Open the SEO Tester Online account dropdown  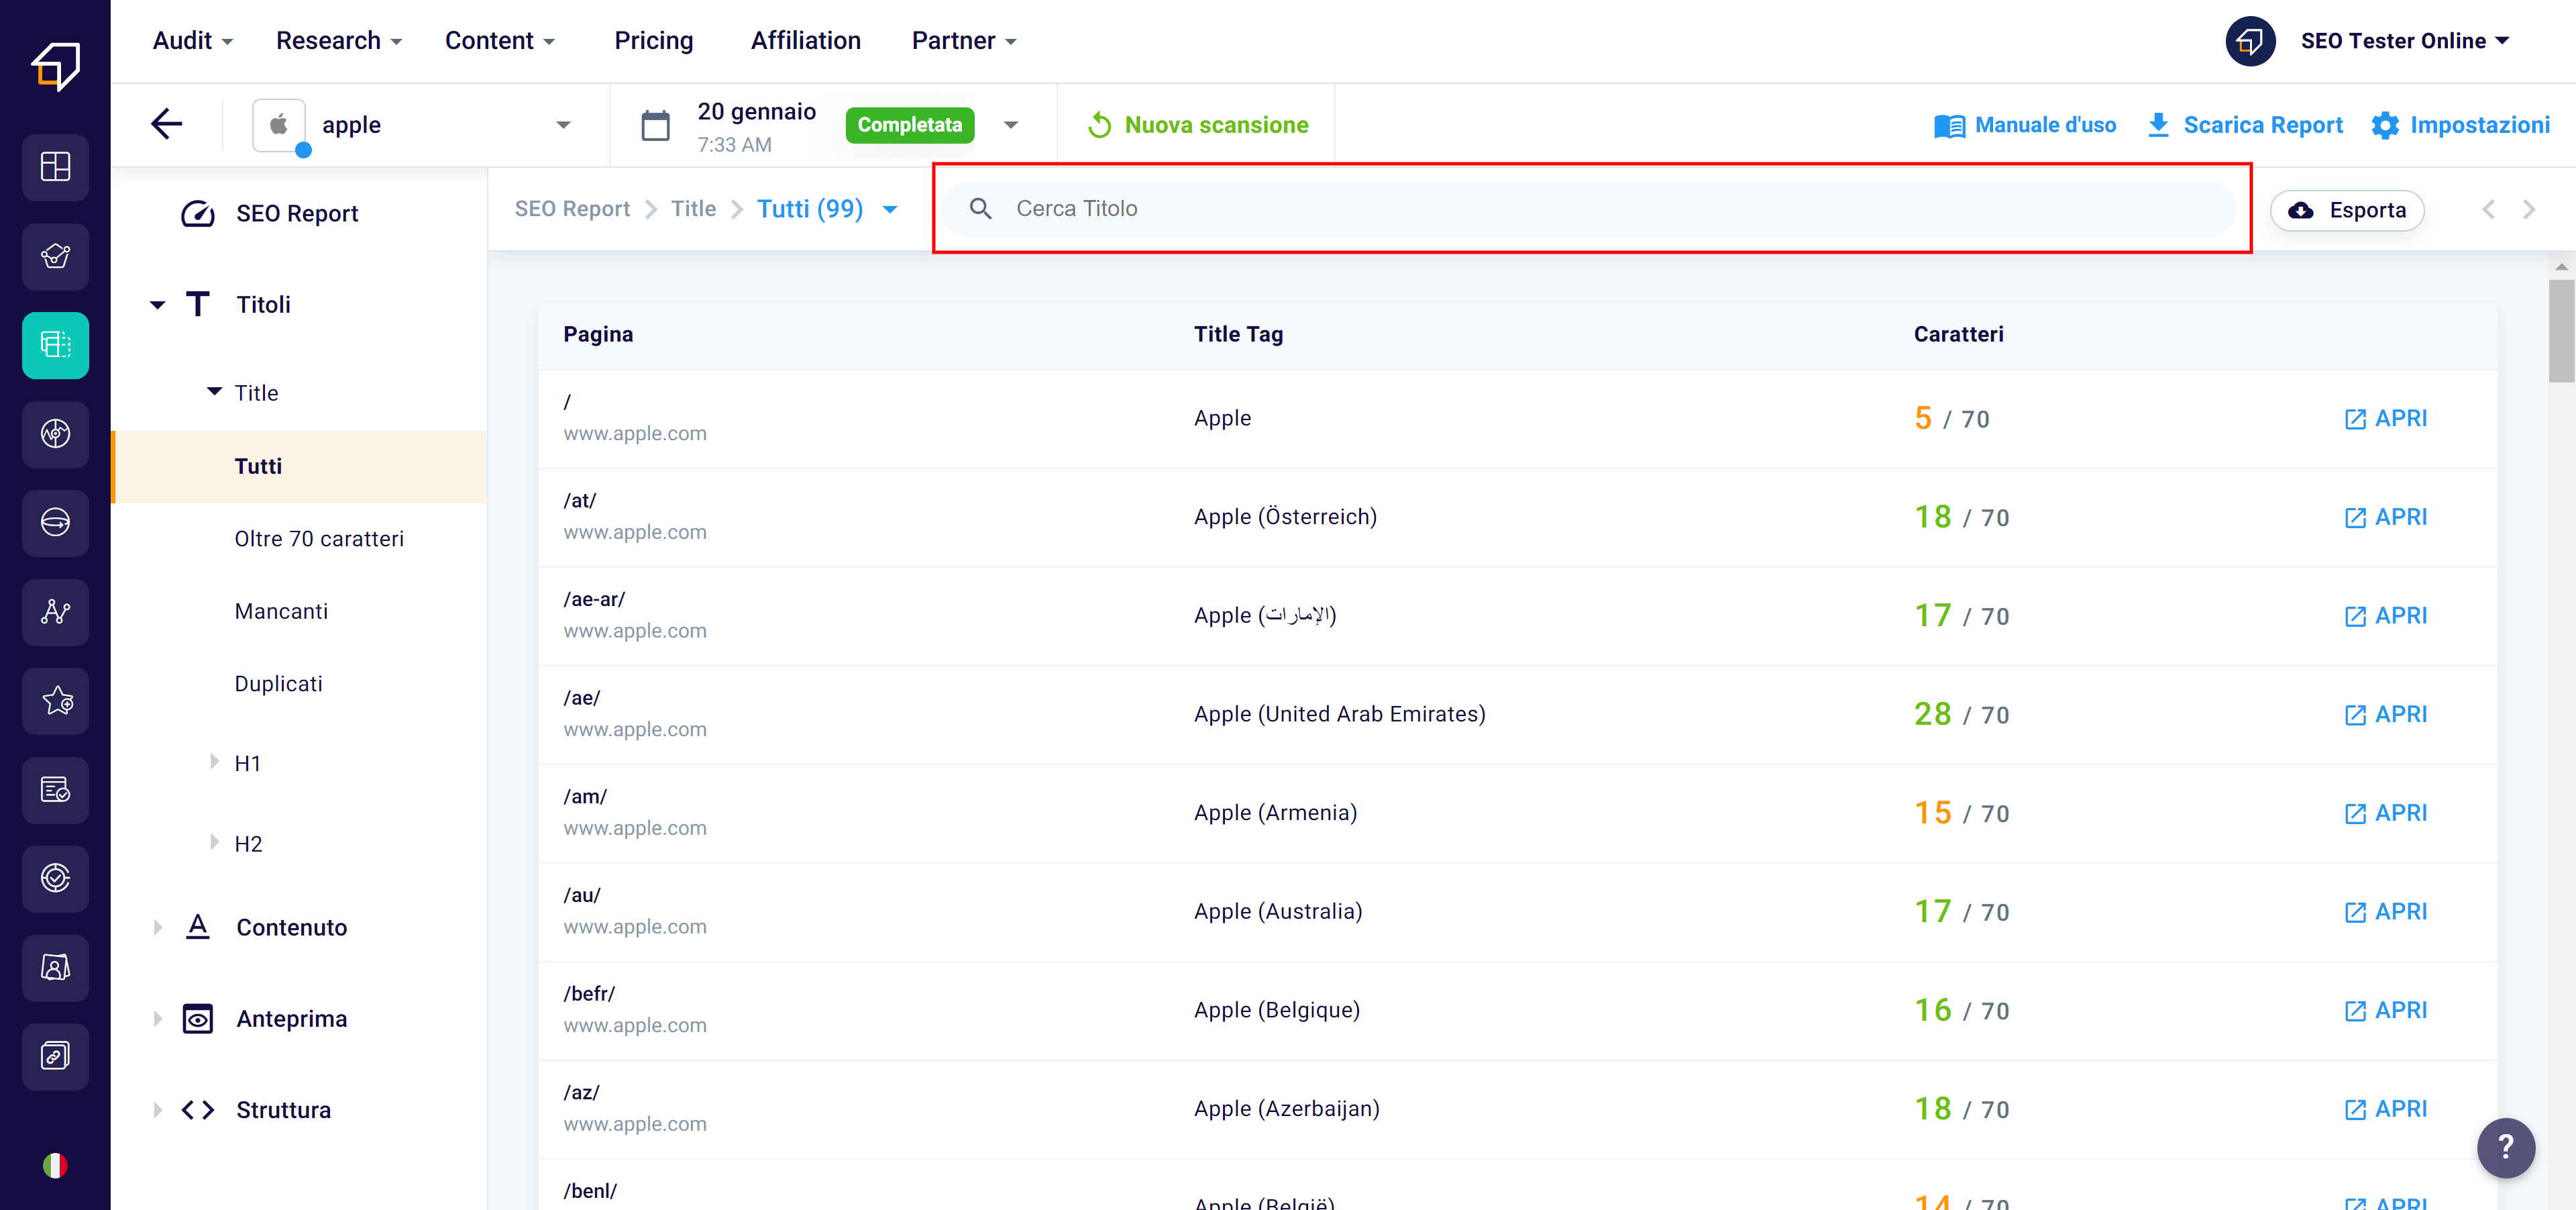(x=2406, y=41)
